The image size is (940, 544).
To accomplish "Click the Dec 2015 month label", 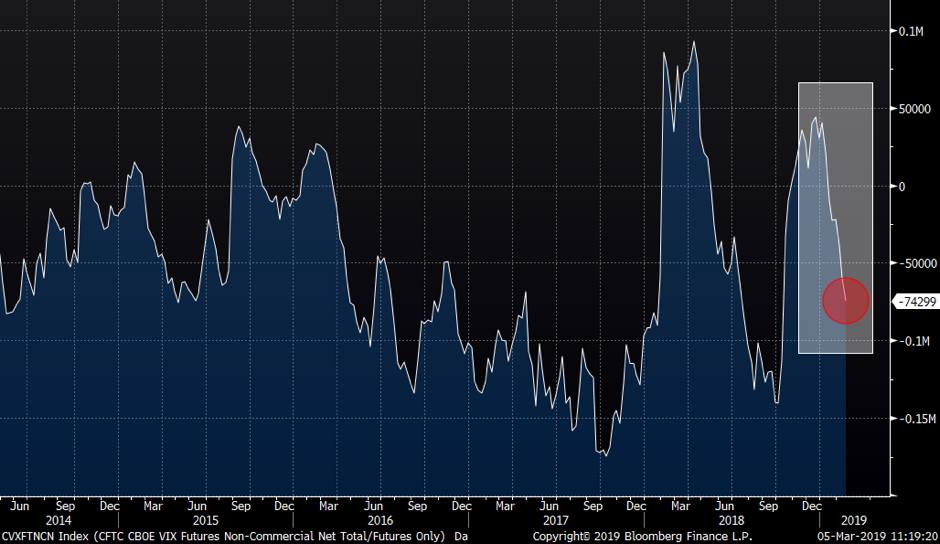I will pyautogui.click(x=285, y=506).
